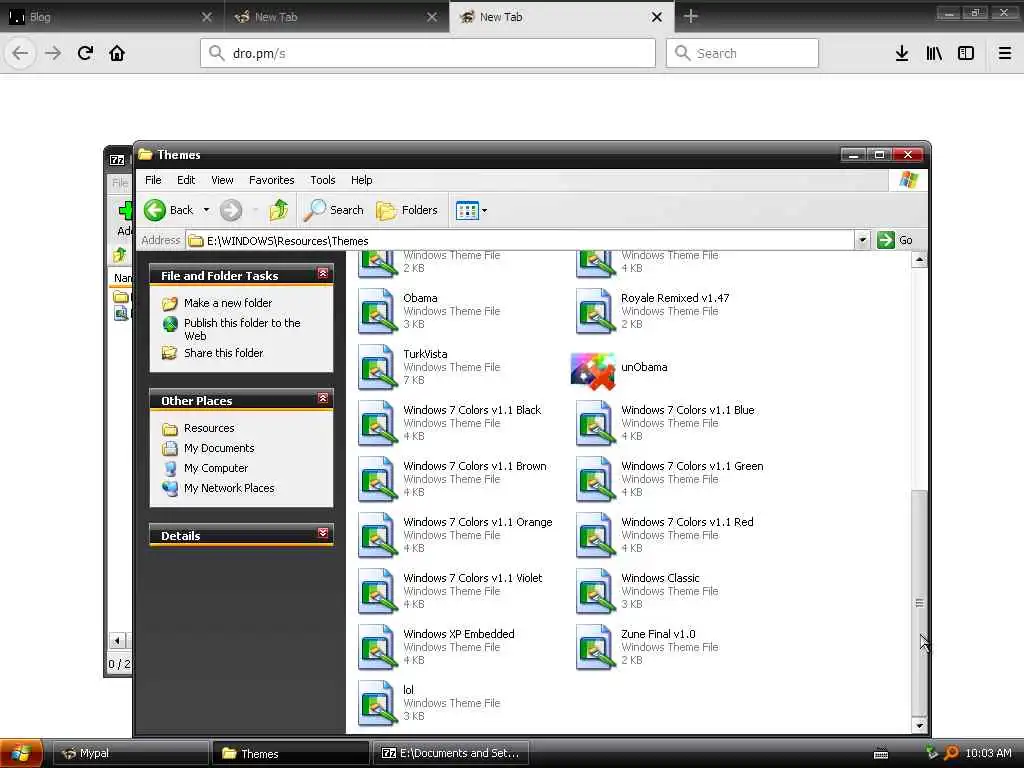Switch to E:\Documents and Set… taskbar item
This screenshot has width=1024, height=768.
click(x=450, y=753)
